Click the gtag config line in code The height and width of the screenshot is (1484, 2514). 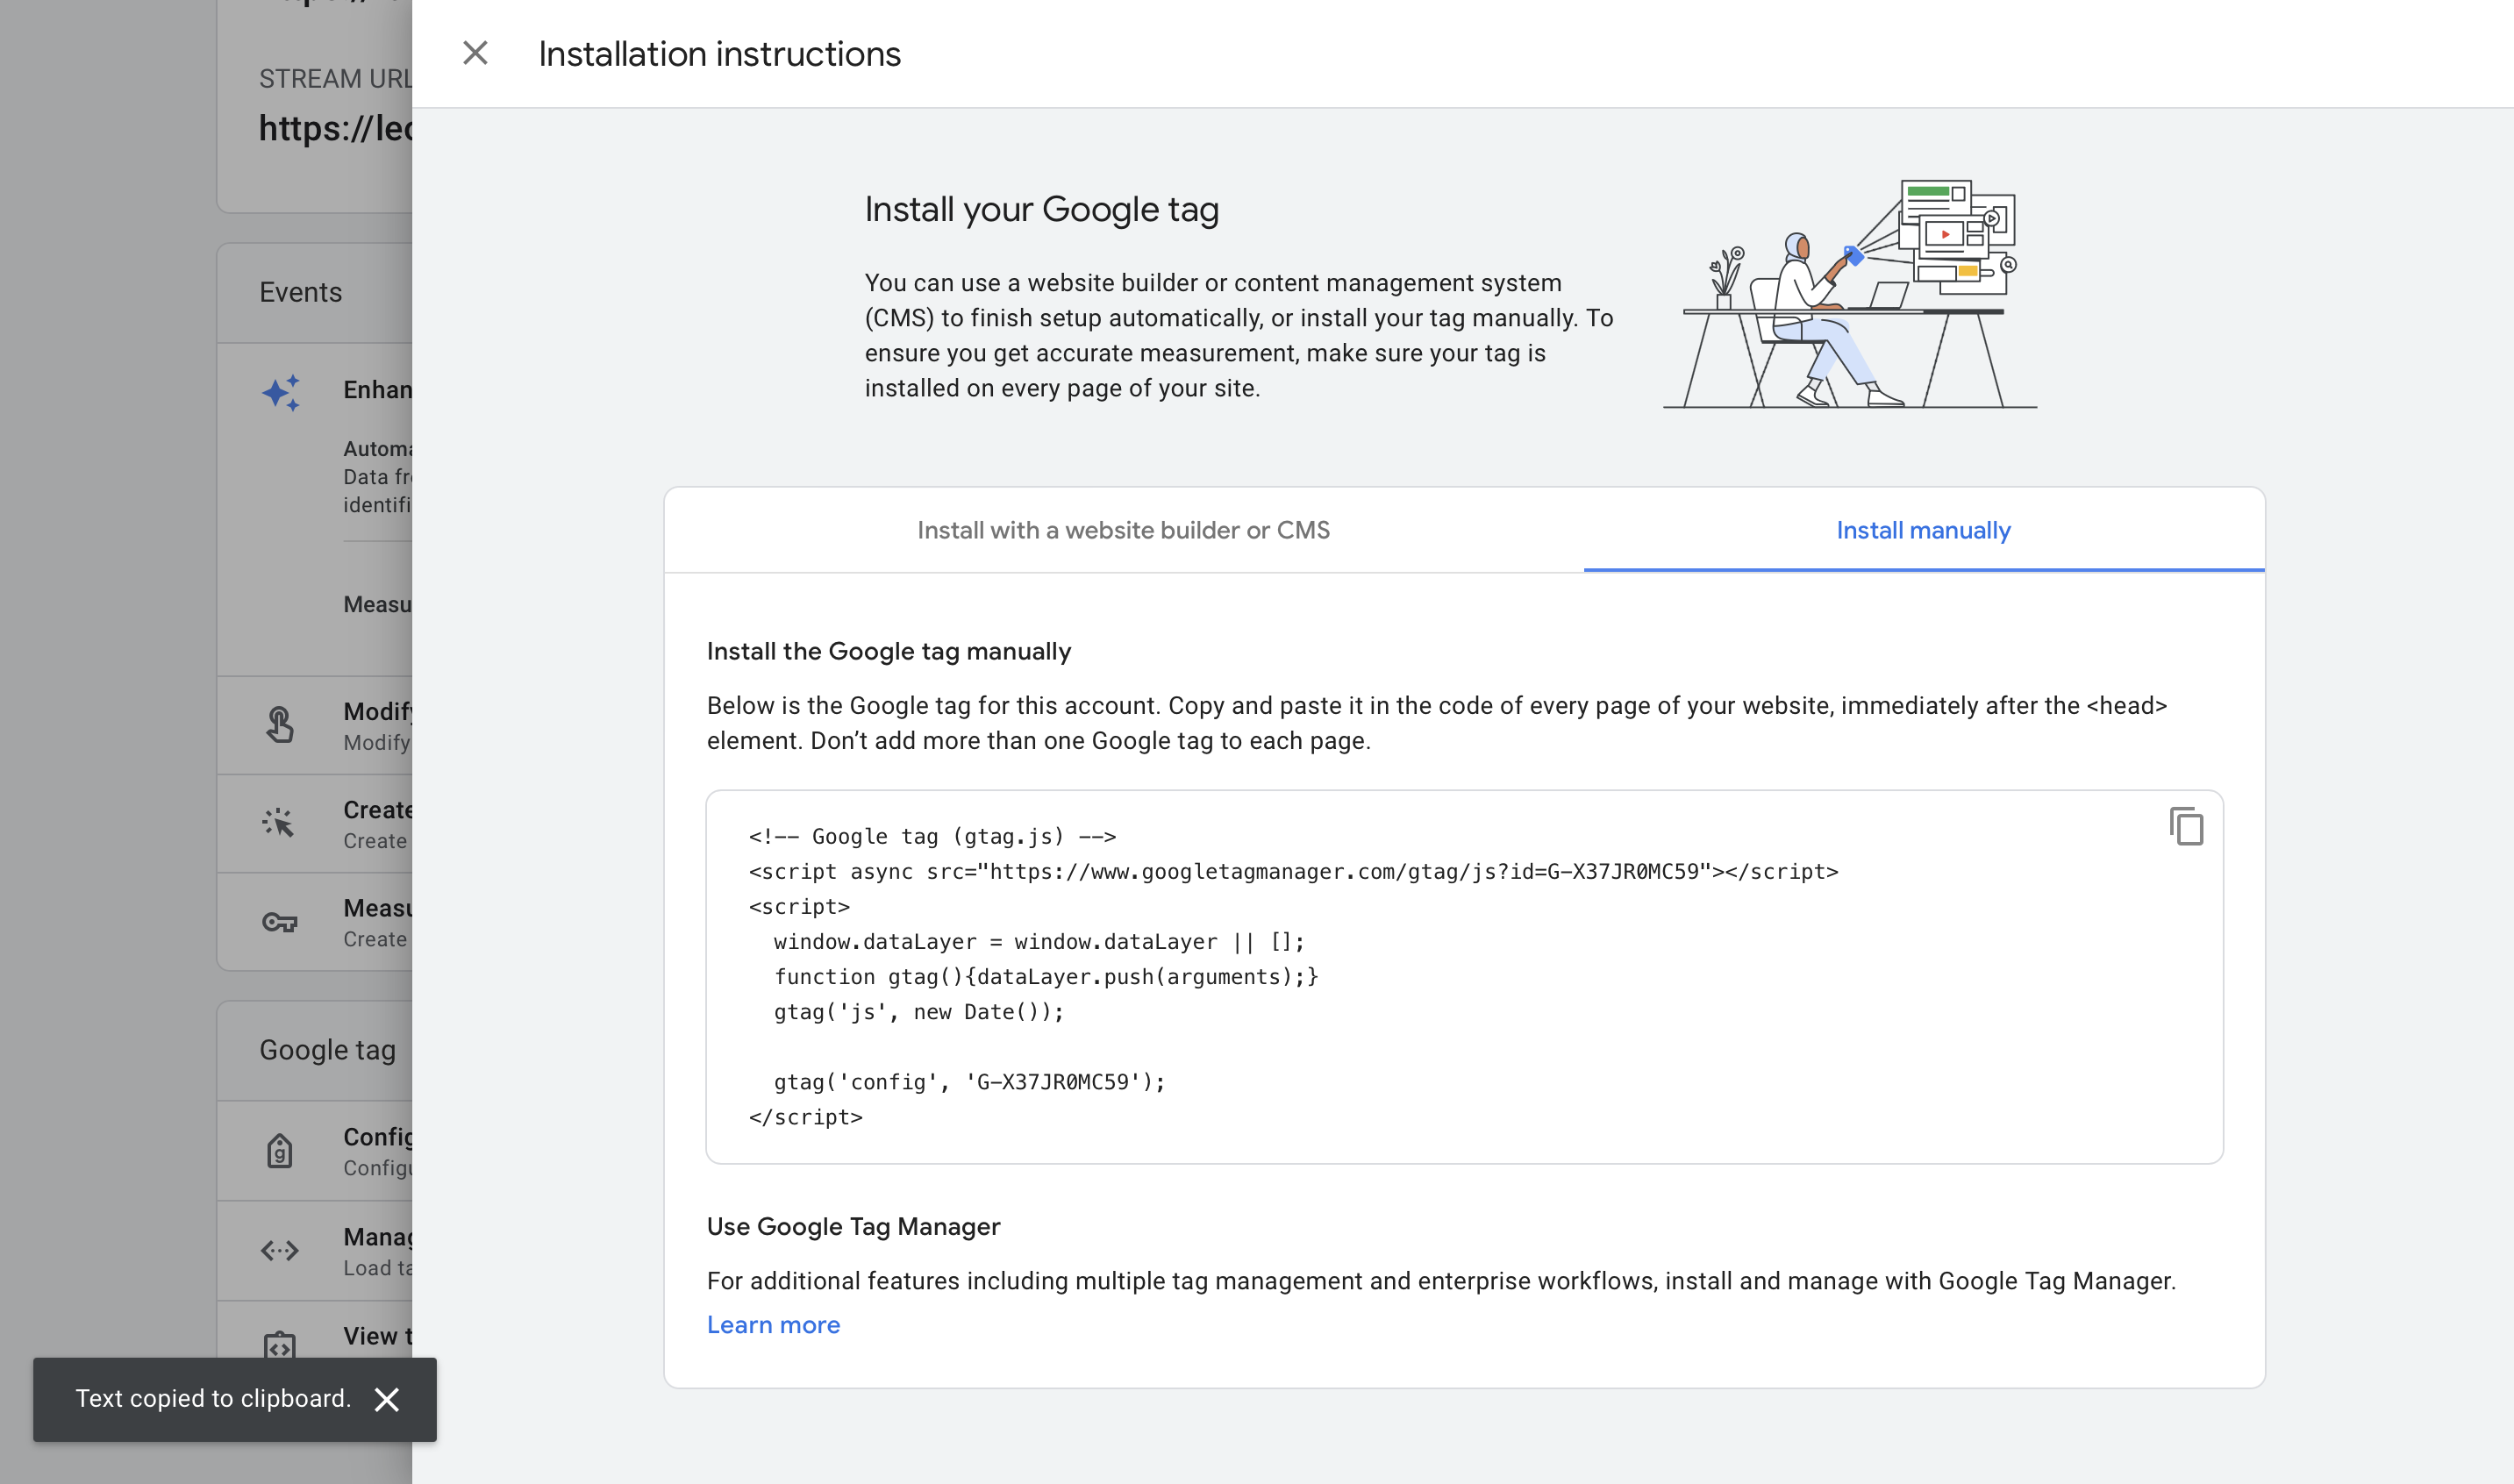(969, 1082)
